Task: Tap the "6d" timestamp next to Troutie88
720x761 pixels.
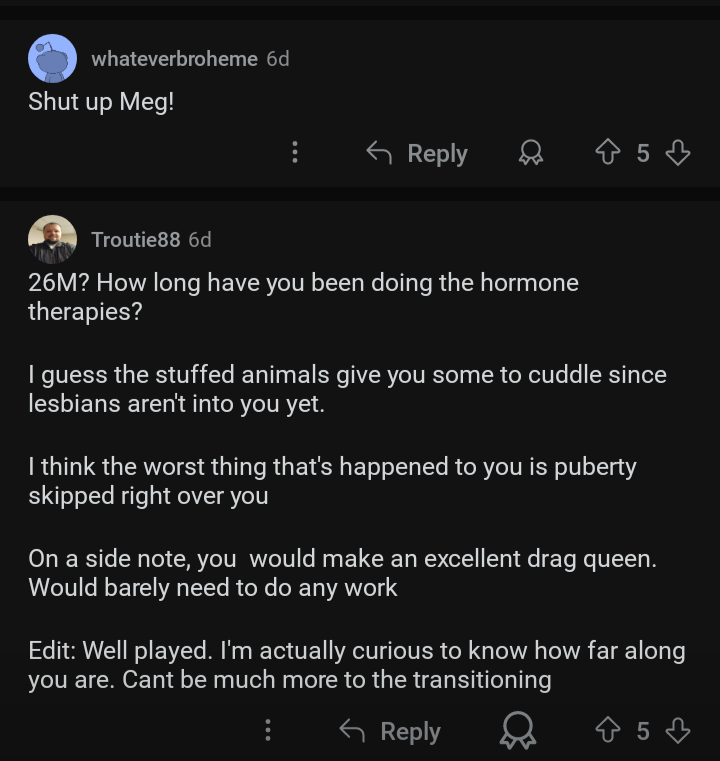Action: (200, 240)
